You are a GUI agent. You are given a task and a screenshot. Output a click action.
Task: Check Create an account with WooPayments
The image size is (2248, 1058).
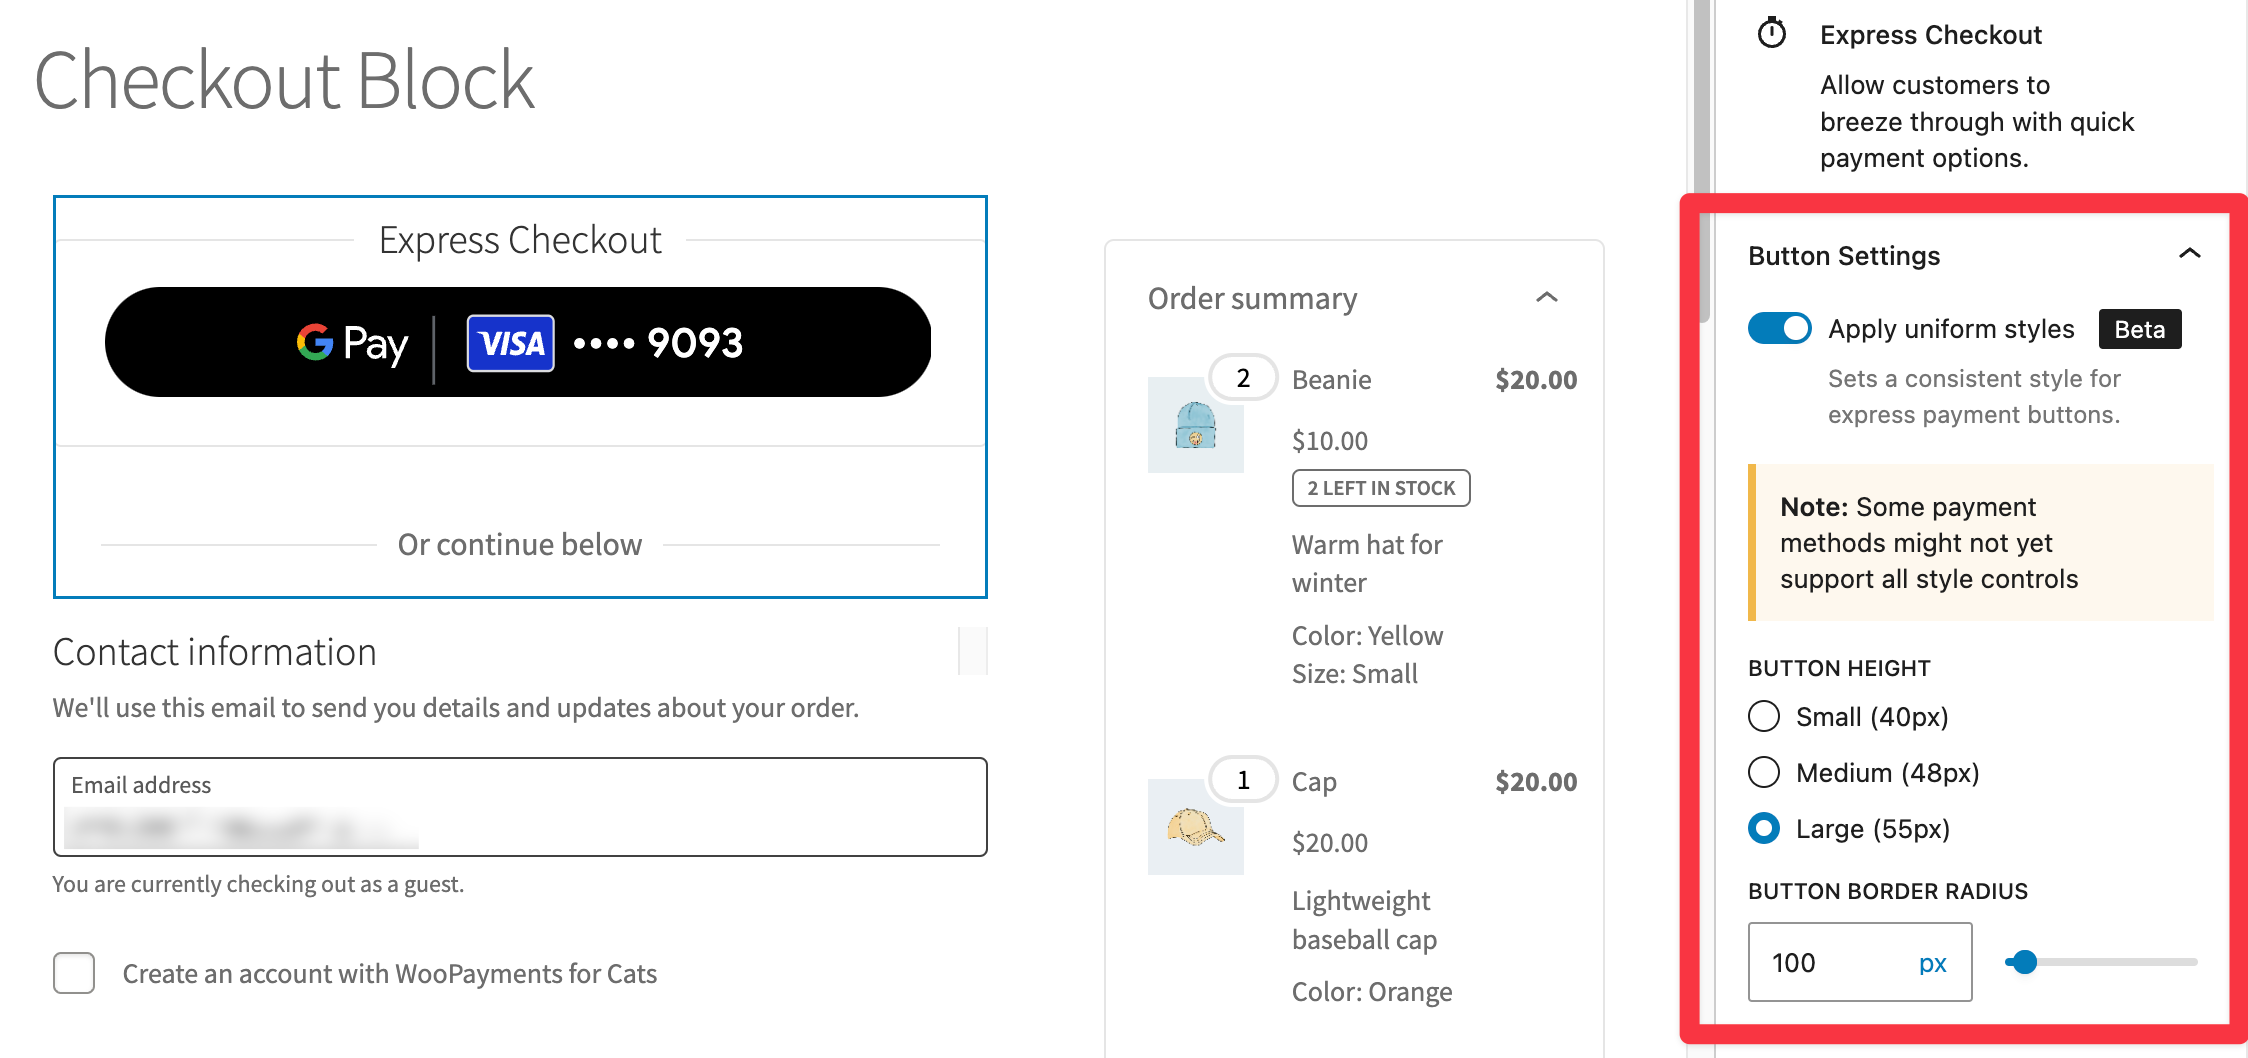pos(74,973)
